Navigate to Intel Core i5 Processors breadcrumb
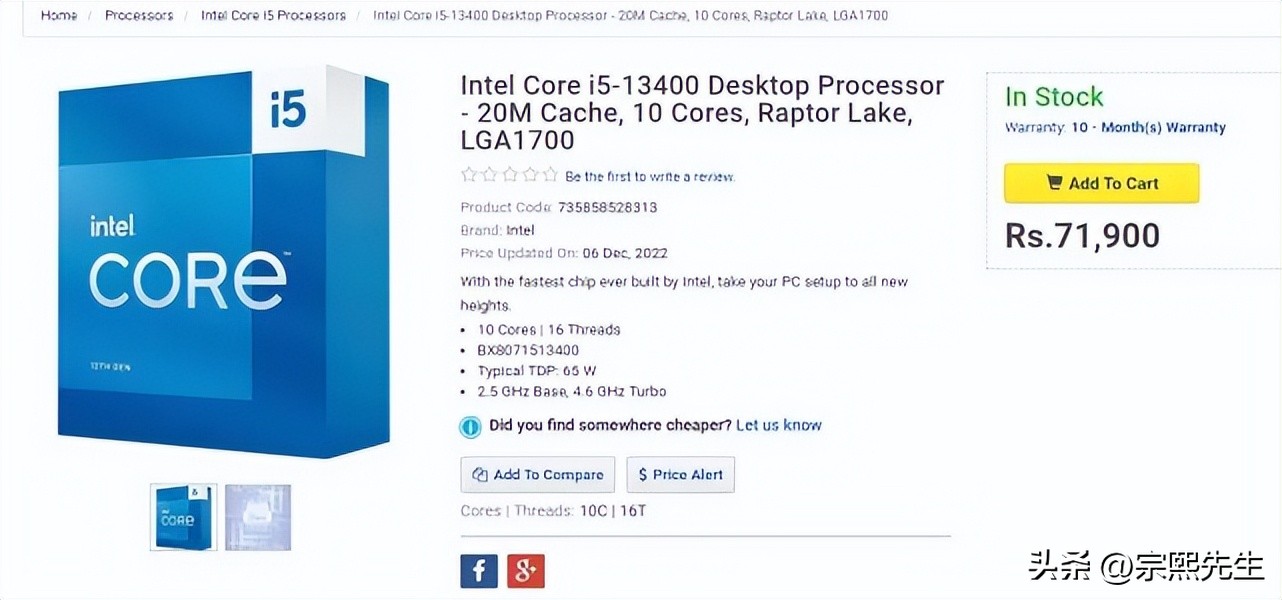Viewport: 1282px width, 600px height. click(x=273, y=16)
